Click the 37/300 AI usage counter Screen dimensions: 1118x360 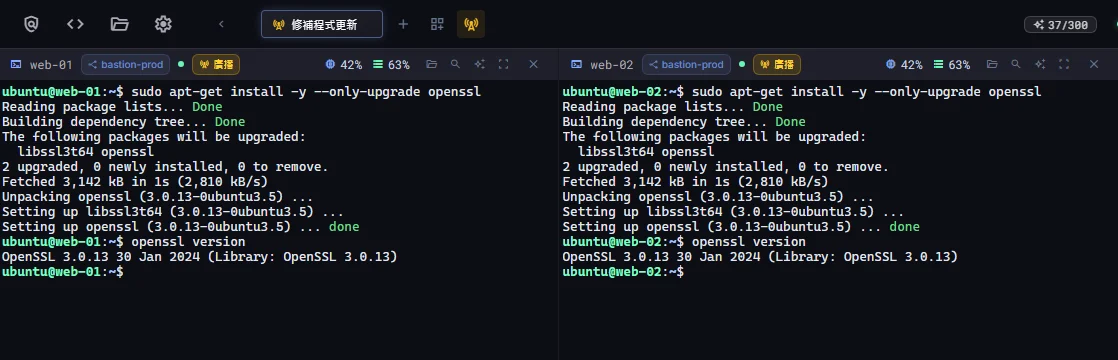tap(1060, 25)
